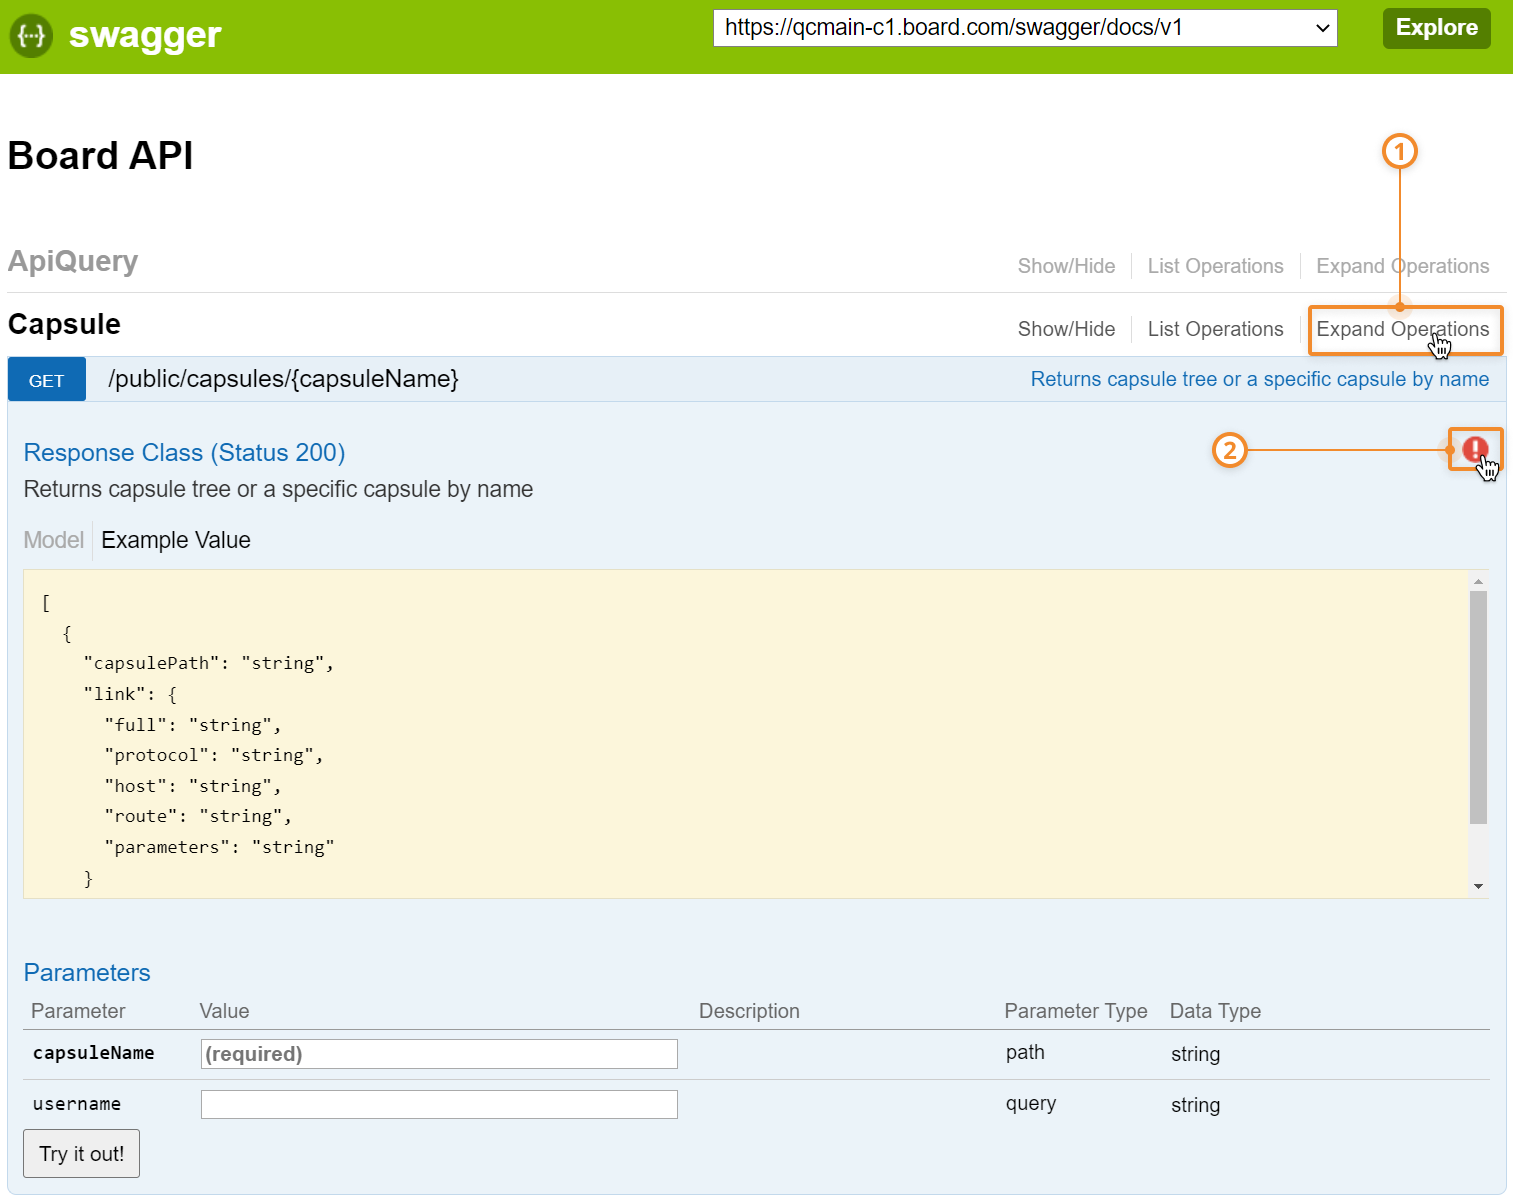Switch to the Model tab
1514x1201 pixels.
click(54, 540)
